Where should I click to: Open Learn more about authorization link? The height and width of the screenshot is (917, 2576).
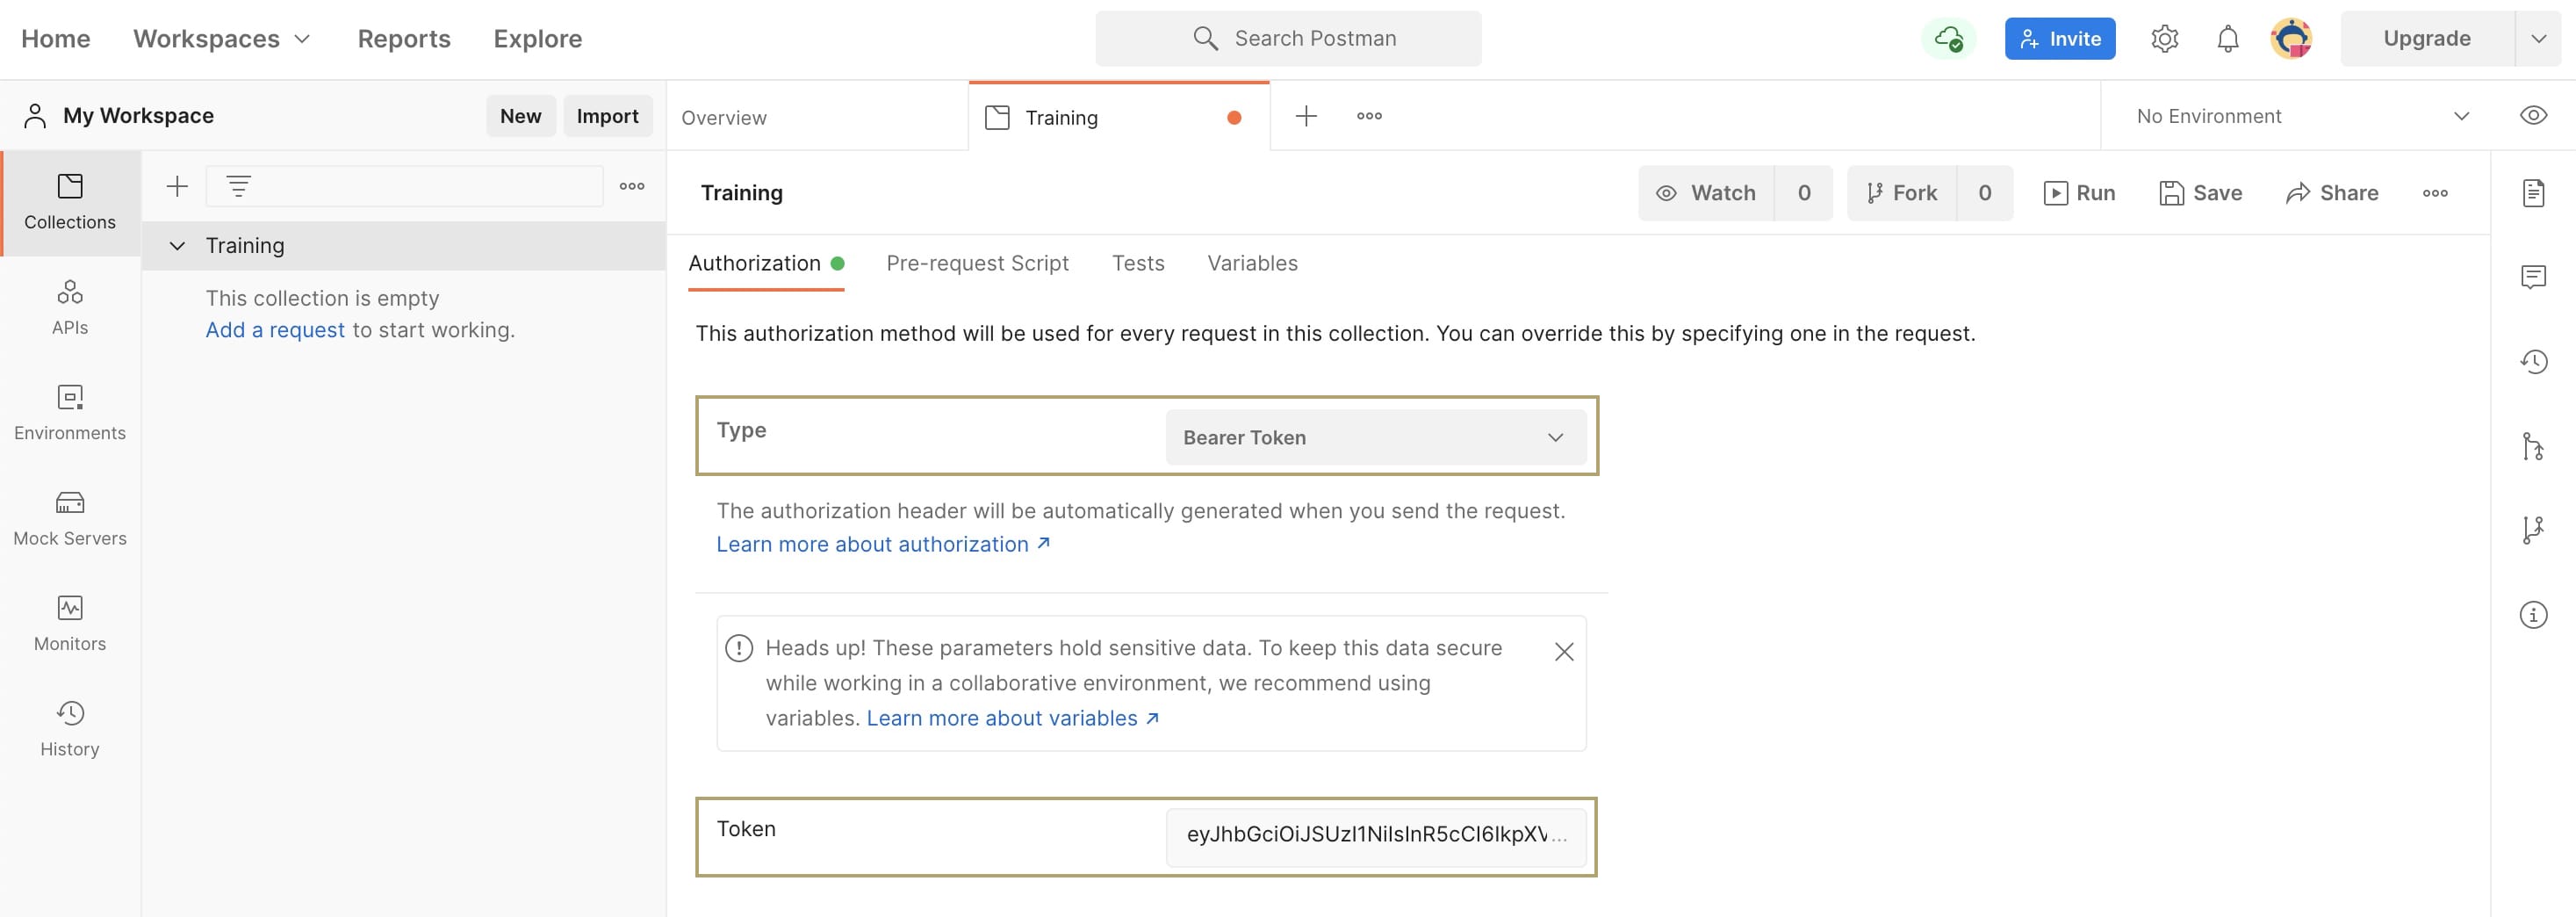tap(883, 544)
